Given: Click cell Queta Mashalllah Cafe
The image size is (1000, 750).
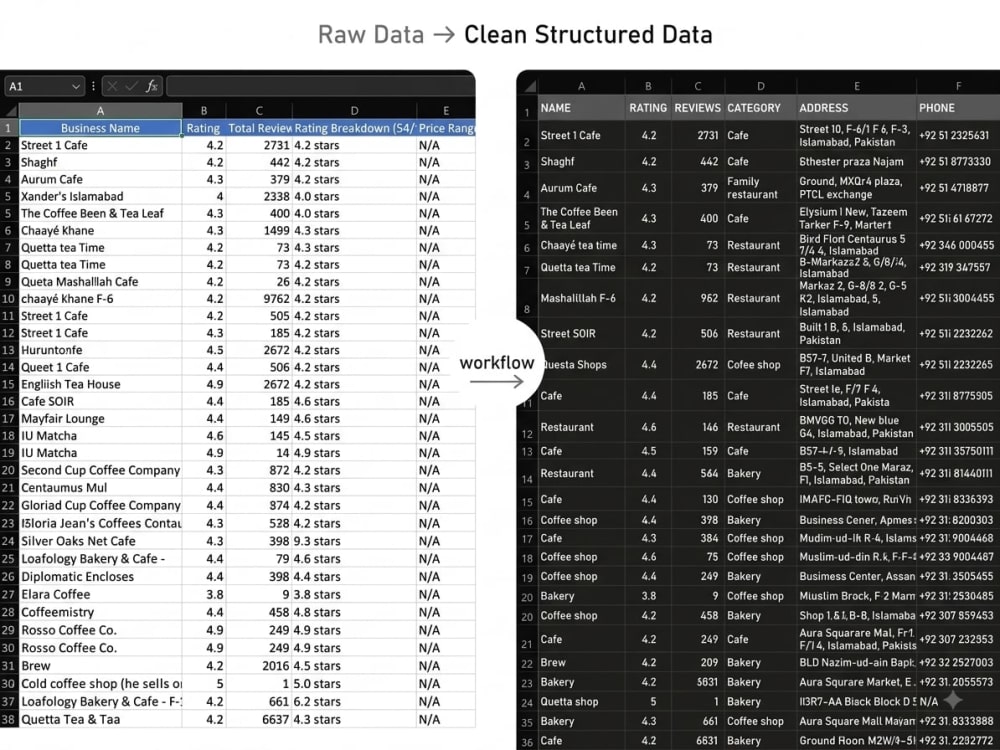Looking at the screenshot, I should (x=100, y=282).
